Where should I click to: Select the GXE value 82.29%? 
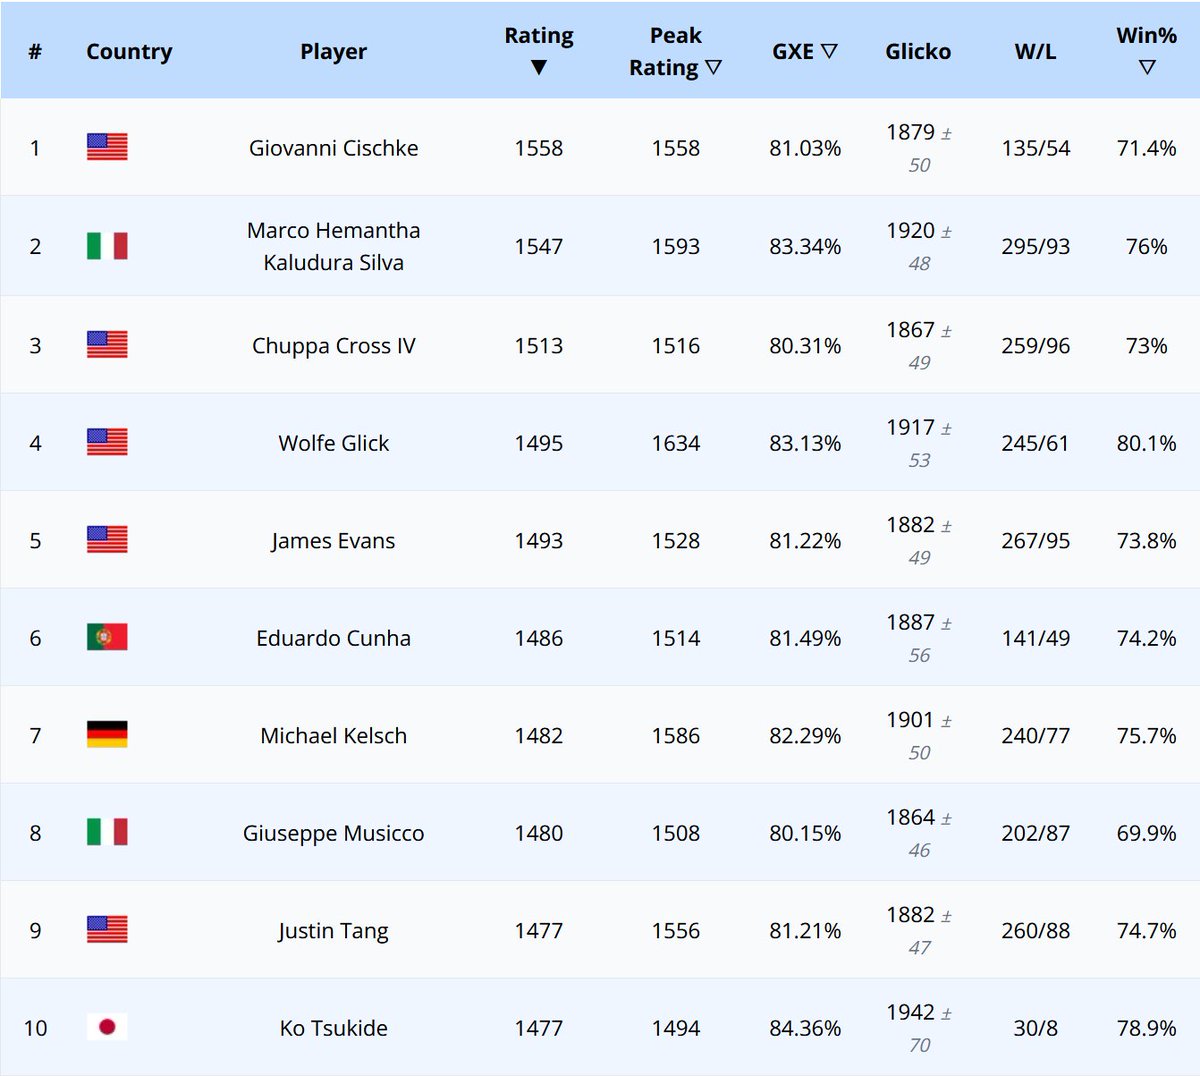click(805, 736)
